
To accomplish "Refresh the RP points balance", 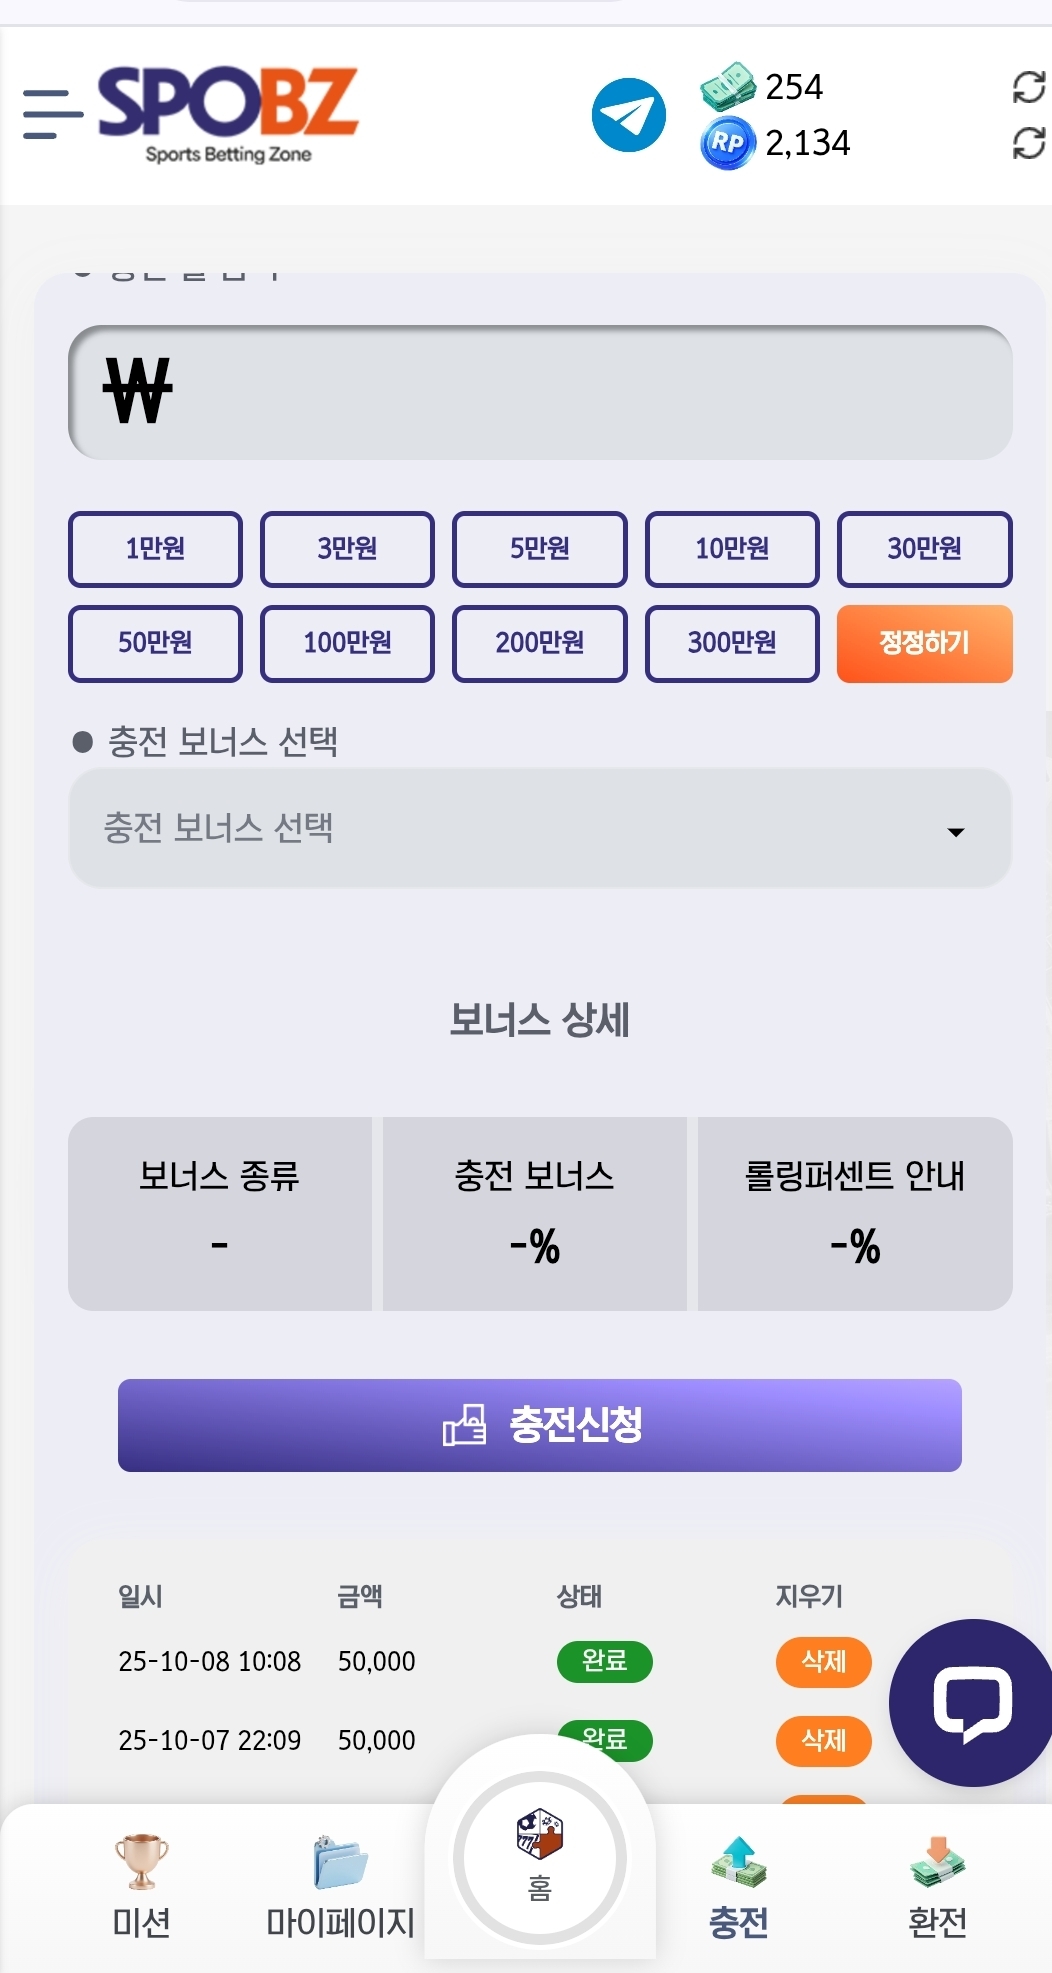I will pos(1028,143).
